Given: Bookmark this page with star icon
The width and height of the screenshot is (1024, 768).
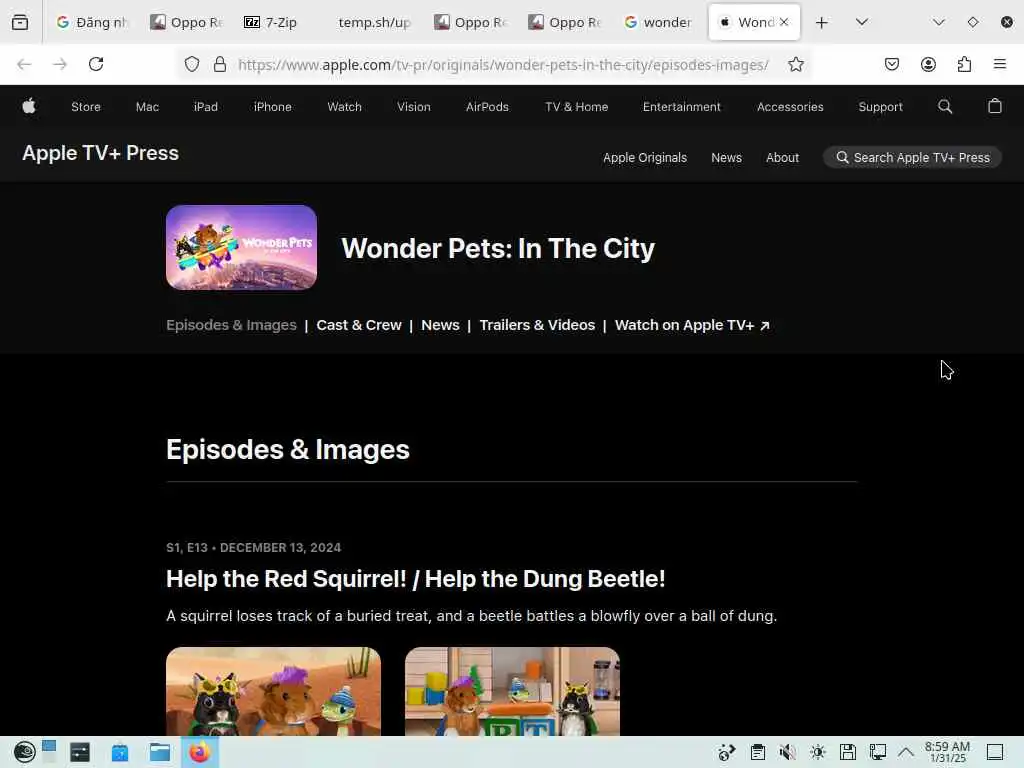Looking at the screenshot, I should coord(795,64).
